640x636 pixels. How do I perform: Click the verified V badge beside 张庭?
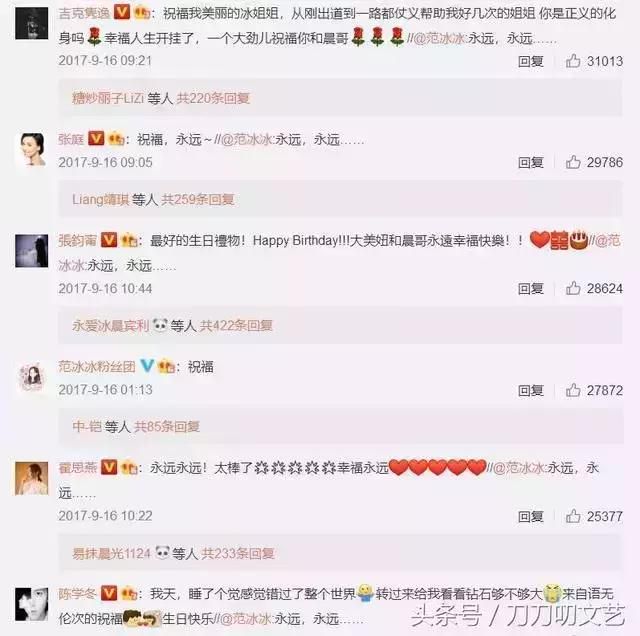tap(96, 139)
